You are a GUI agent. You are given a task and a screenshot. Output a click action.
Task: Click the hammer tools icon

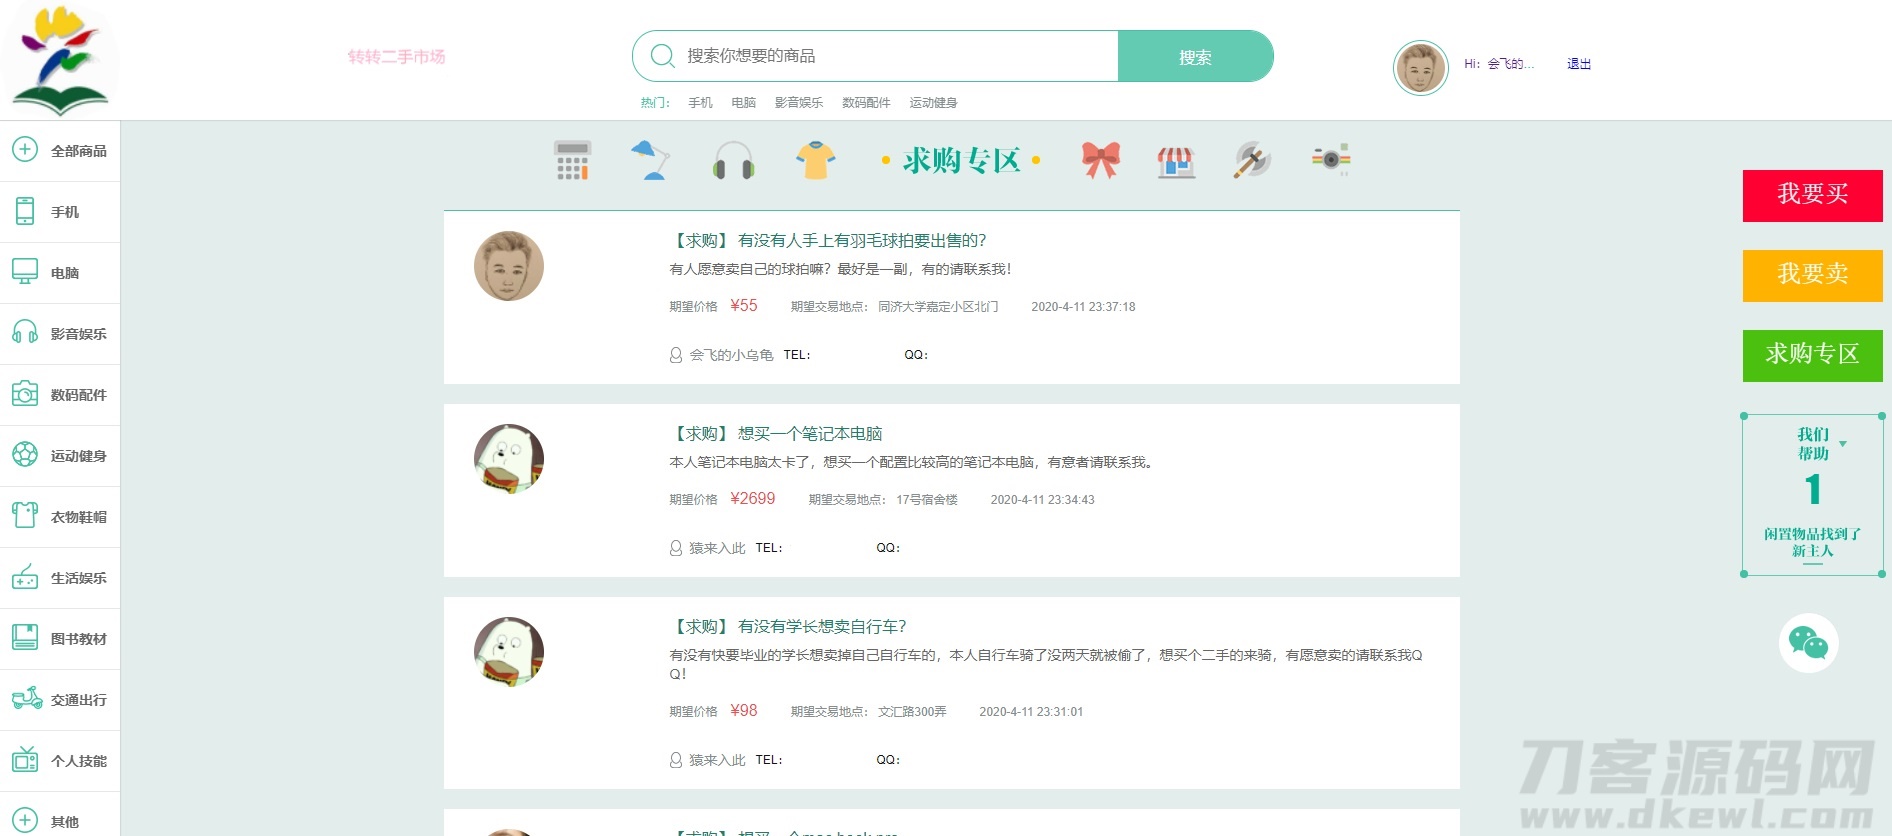pos(1251,160)
